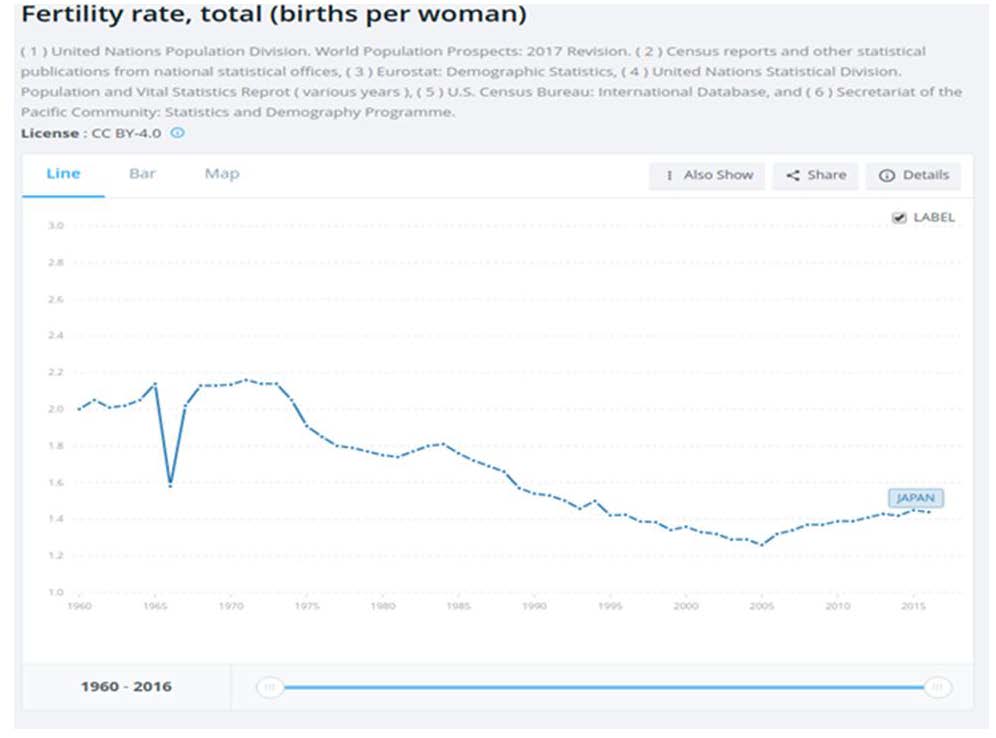This screenshot has width=996, height=738.
Task: Switch to the Line chart tab
Action: pos(63,174)
